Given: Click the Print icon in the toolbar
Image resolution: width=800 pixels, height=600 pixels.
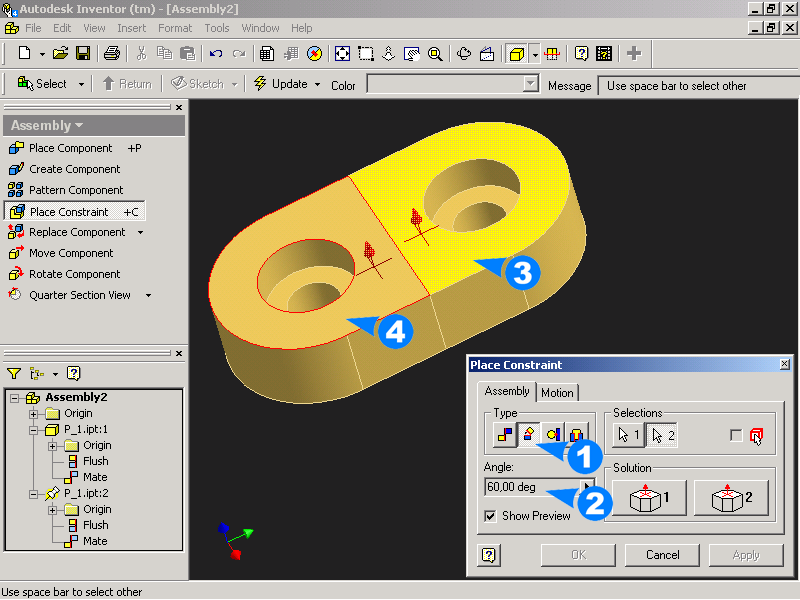Looking at the screenshot, I should (x=112, y=53).
